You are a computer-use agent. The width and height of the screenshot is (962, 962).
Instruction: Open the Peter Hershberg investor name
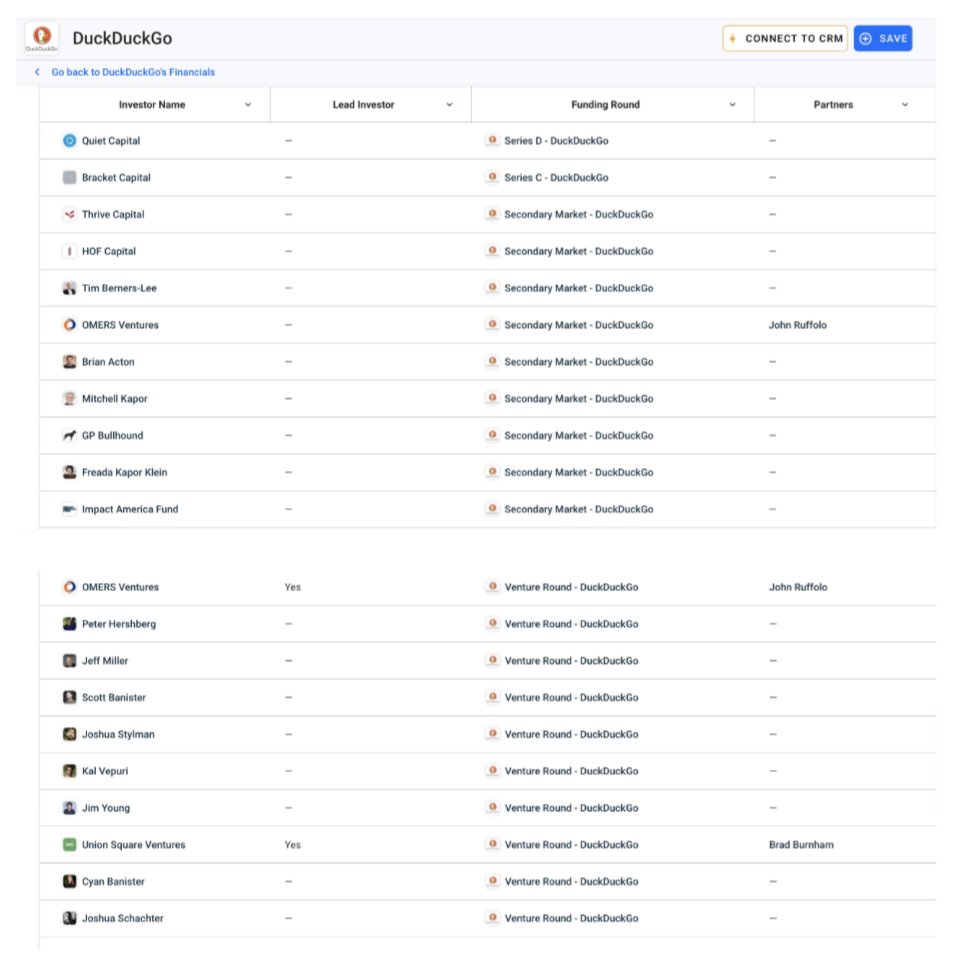(119, 623)
